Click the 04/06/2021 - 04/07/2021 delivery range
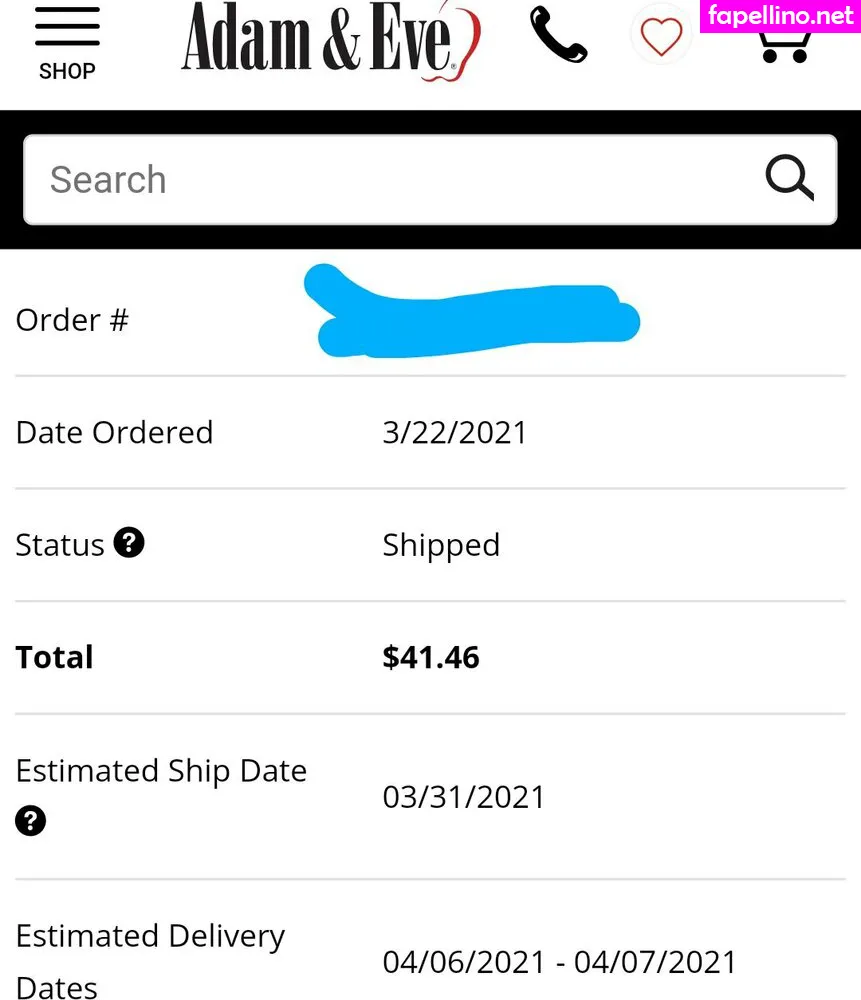Screen dimensions: 861x1000 pos(559,962)
